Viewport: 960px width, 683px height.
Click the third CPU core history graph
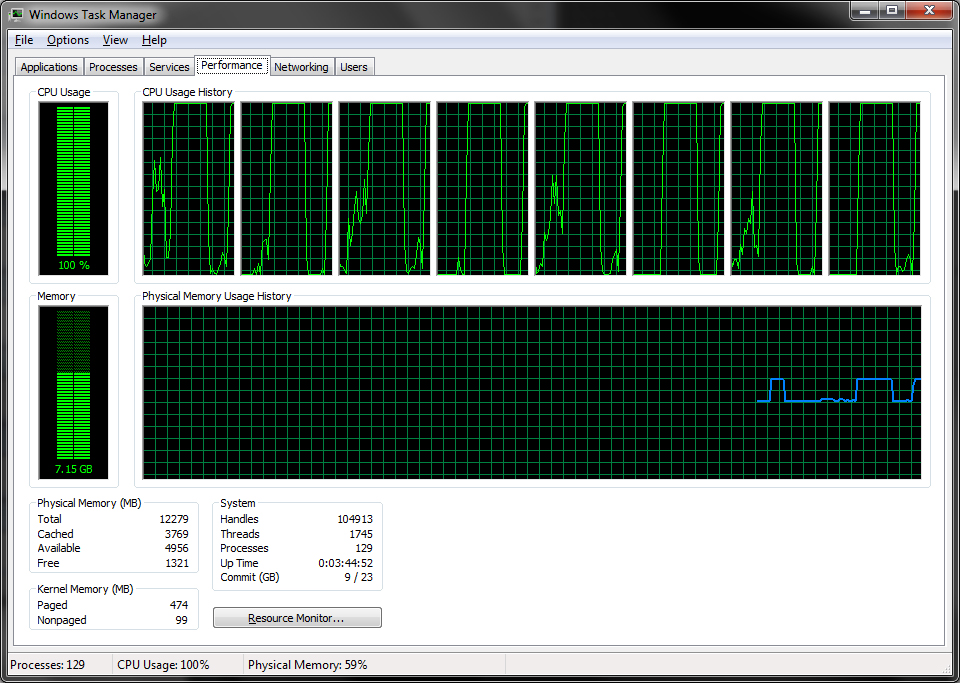coord(384,188)
